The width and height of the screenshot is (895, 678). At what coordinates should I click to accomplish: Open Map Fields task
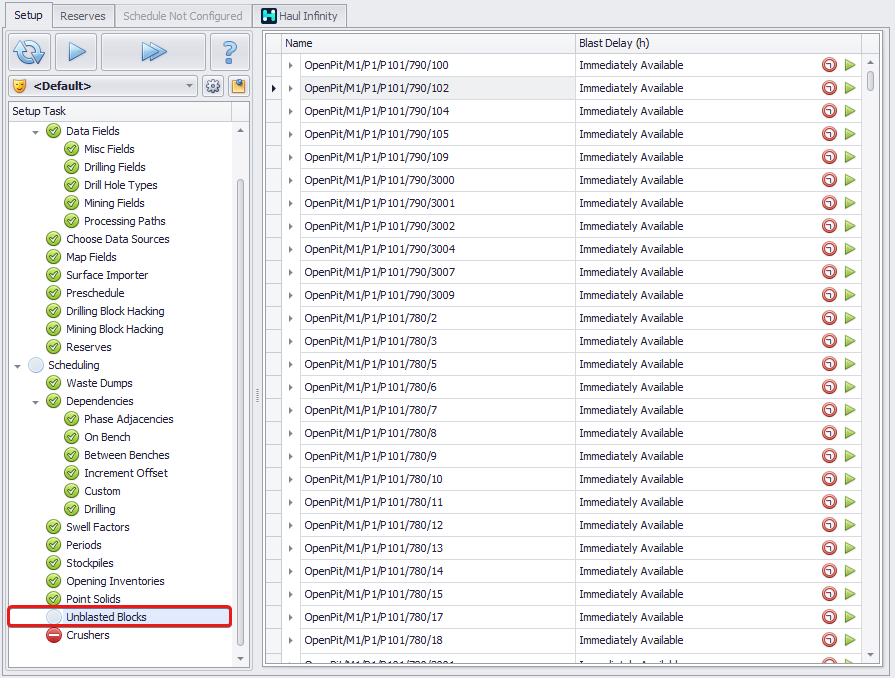tap(91, 257)
